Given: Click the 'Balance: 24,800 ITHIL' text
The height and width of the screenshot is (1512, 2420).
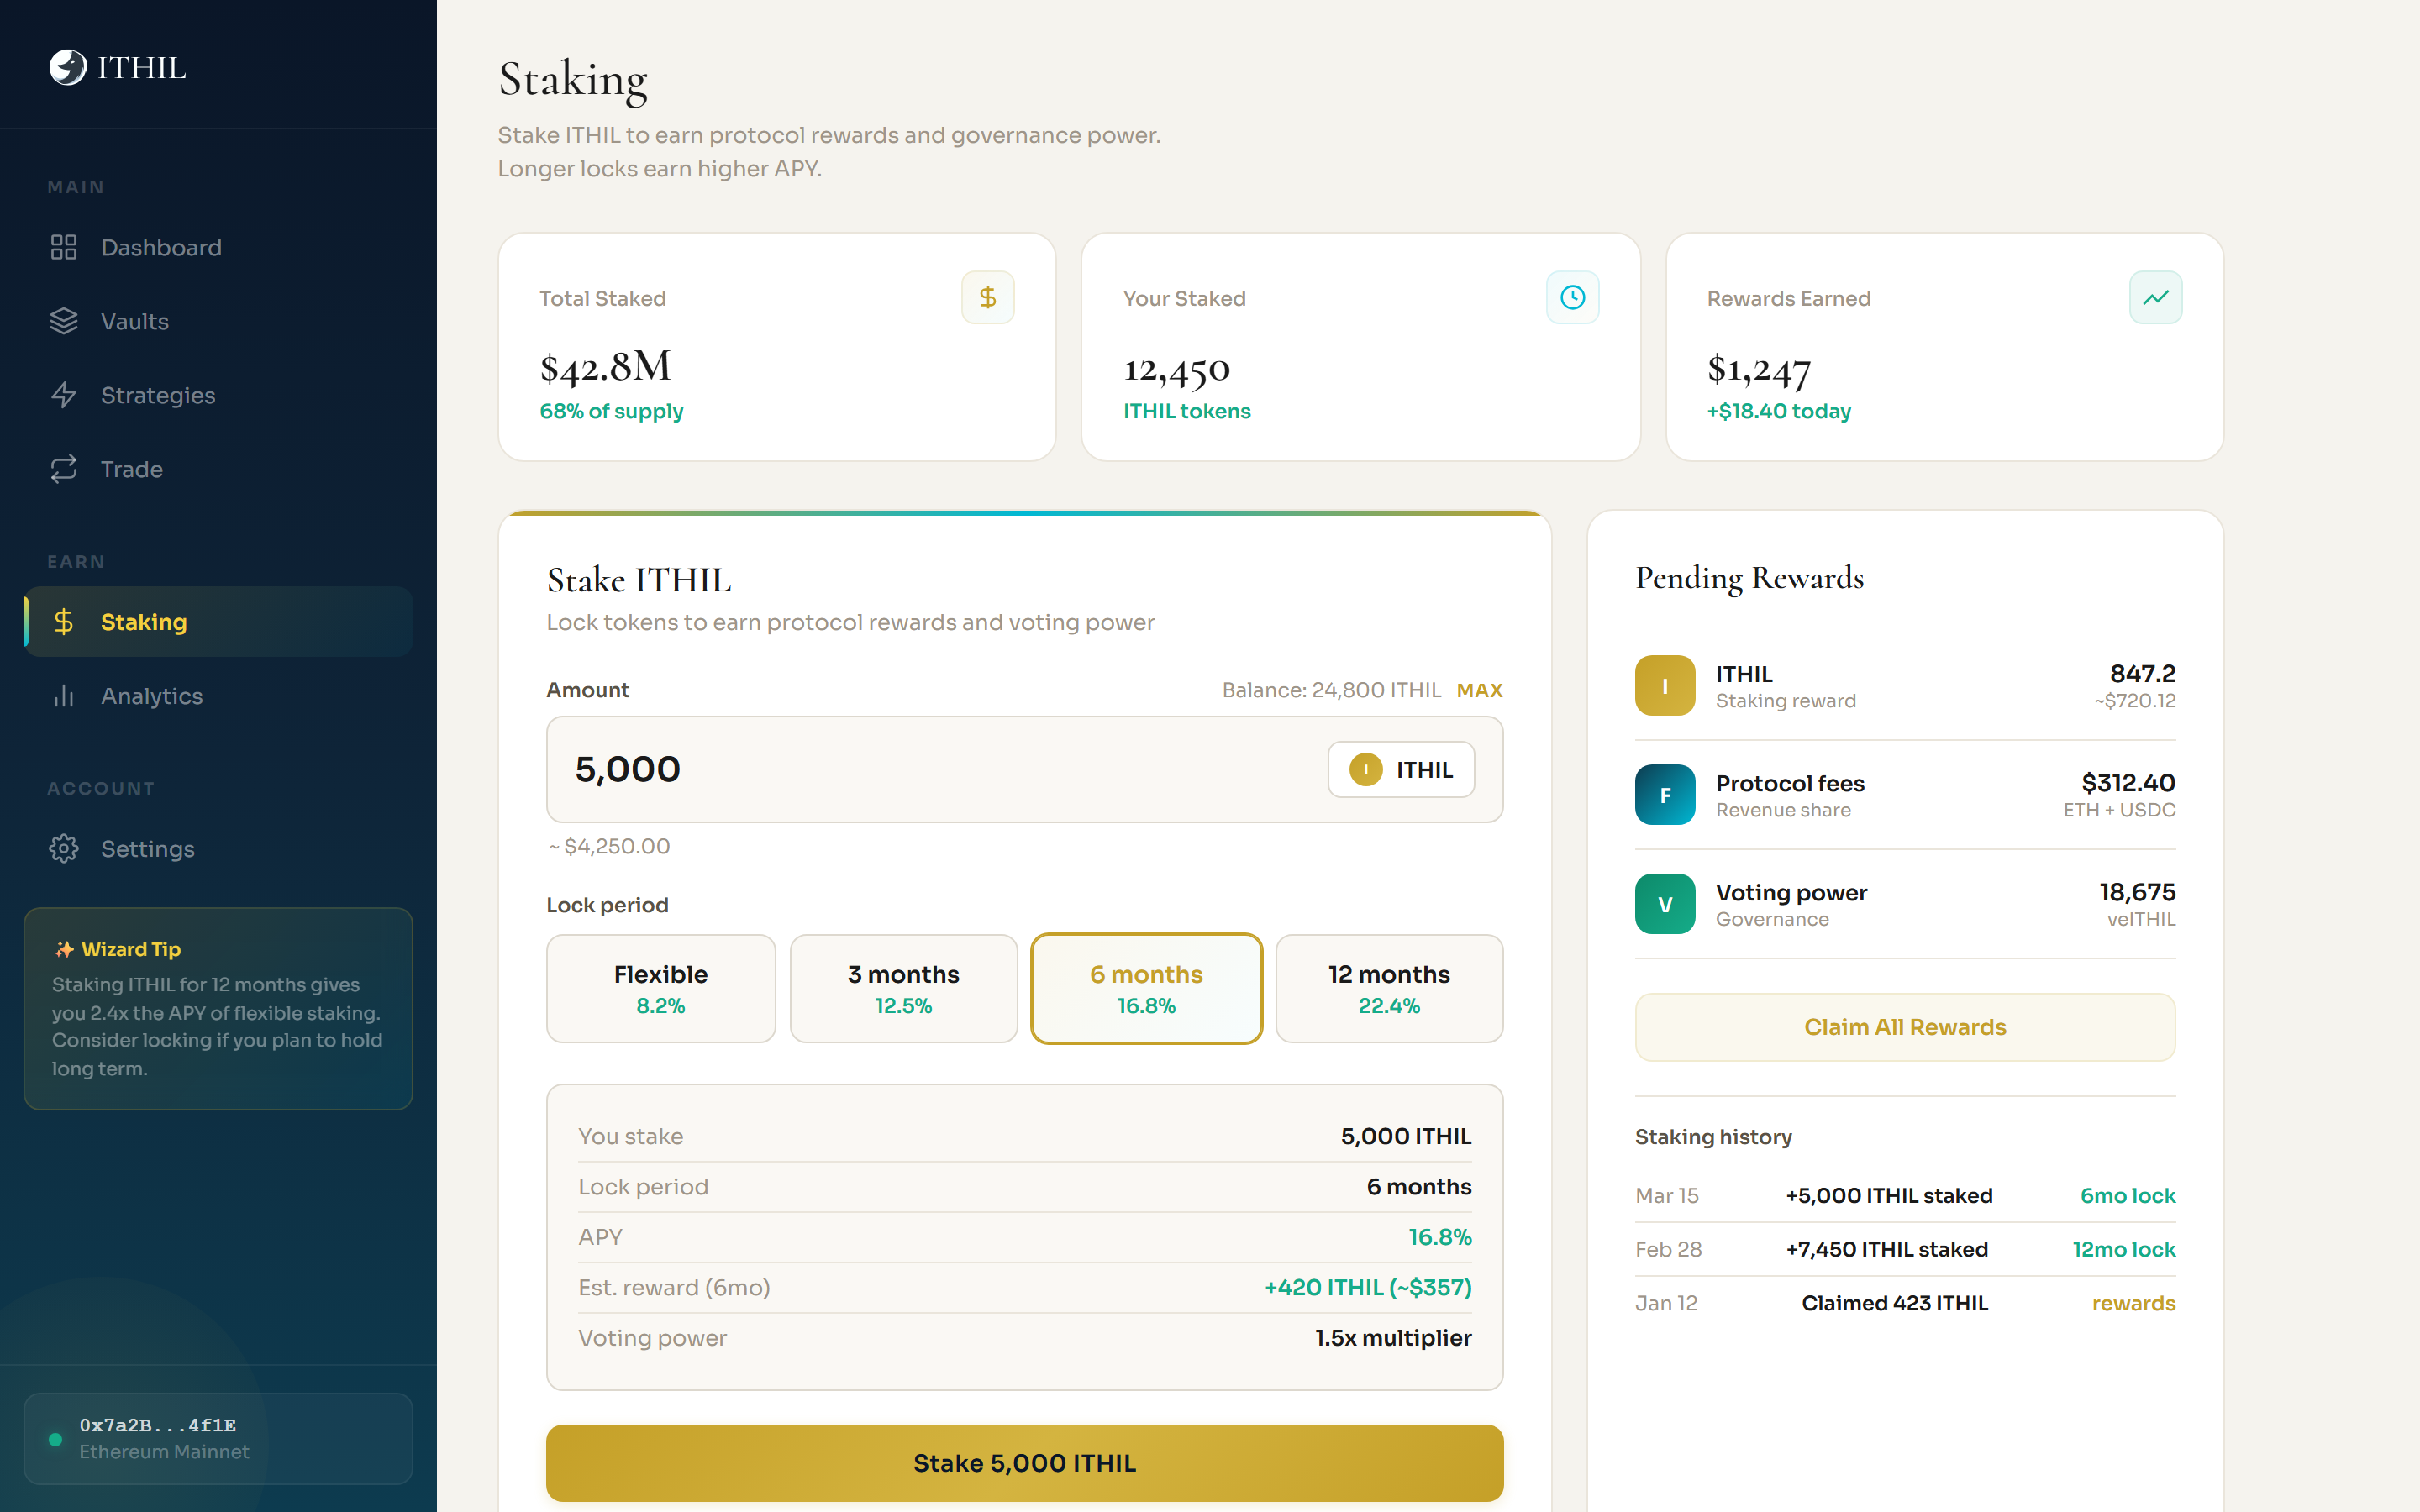Looking at the screenshot, I should [x=1331, y=690].
